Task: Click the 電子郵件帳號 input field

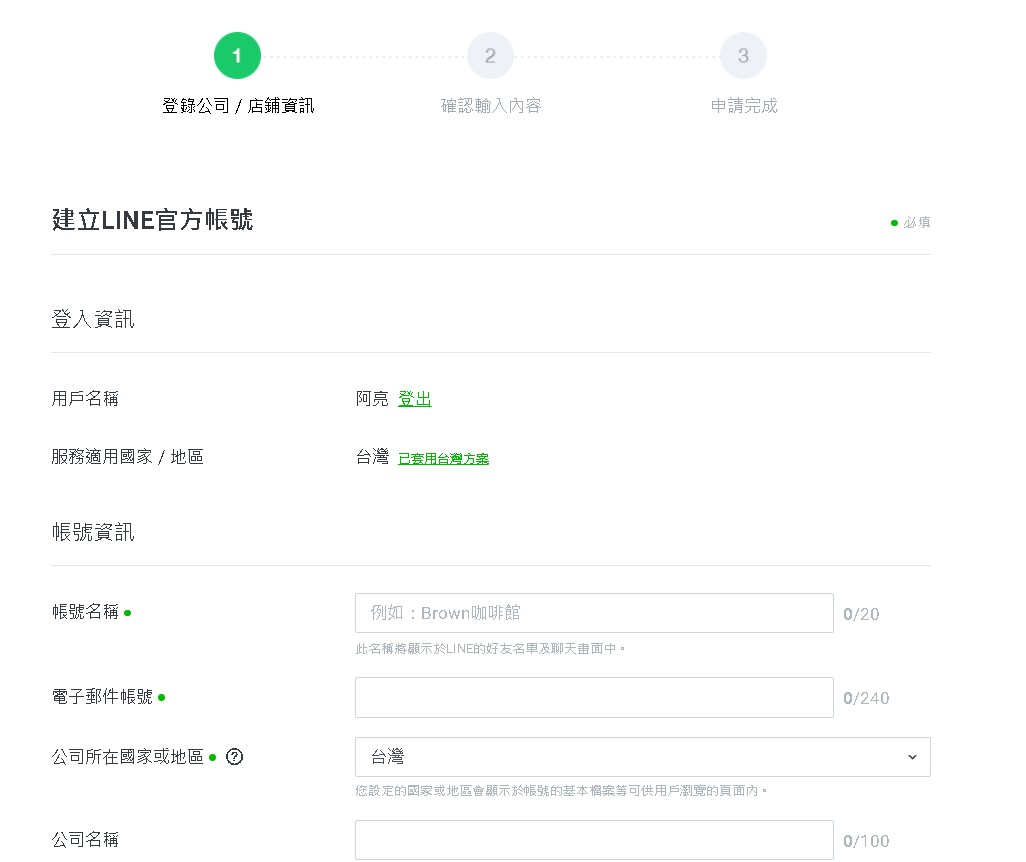Action: tap(593, 697)
